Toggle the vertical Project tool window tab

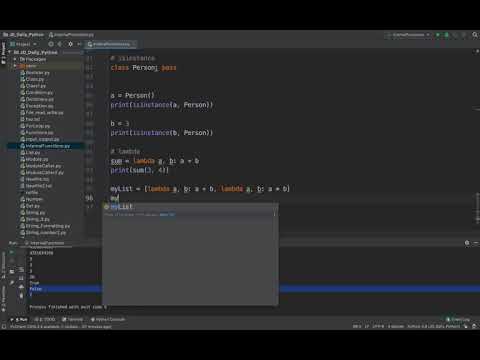click(3, 52)
